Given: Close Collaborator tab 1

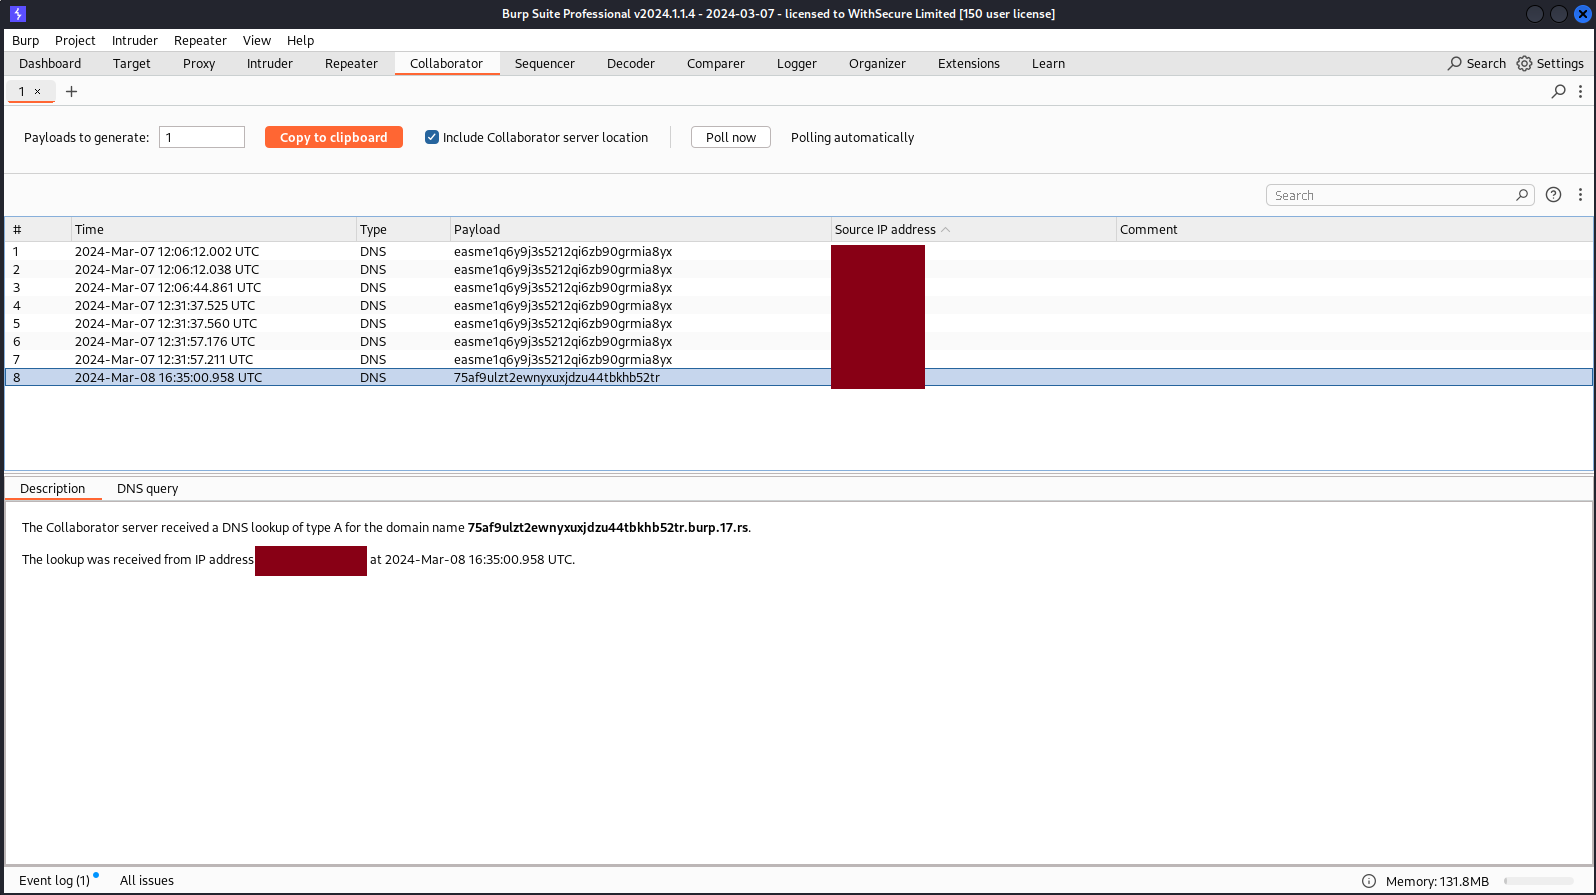Looking at the screenshot, I should coord(38,91).
